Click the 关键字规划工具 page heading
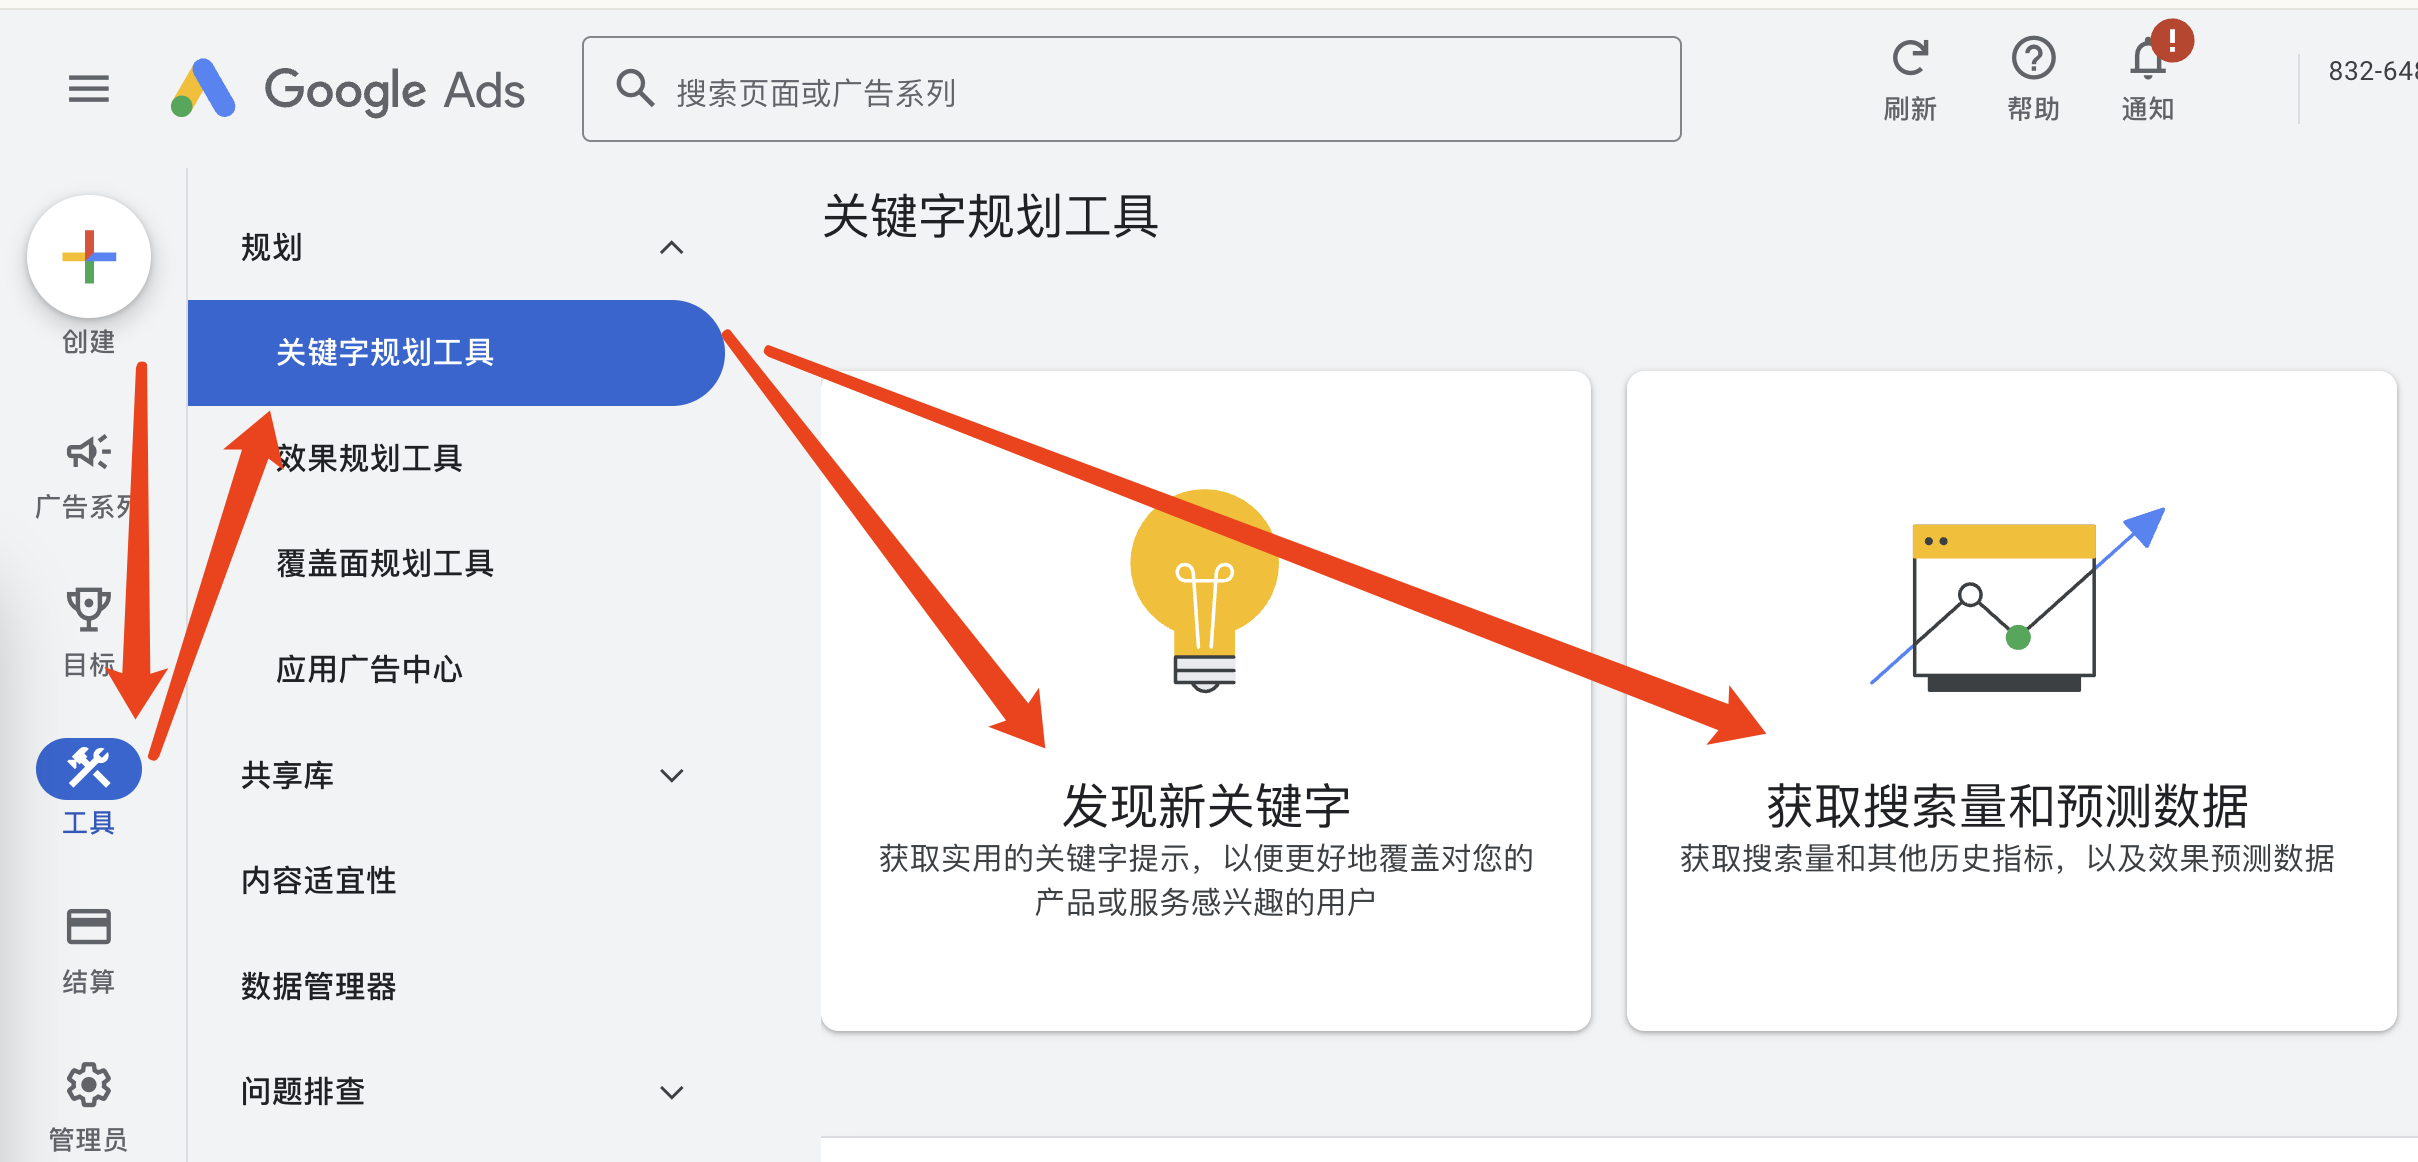The height and width of the screenshot is (1162, 2418). 990,216
